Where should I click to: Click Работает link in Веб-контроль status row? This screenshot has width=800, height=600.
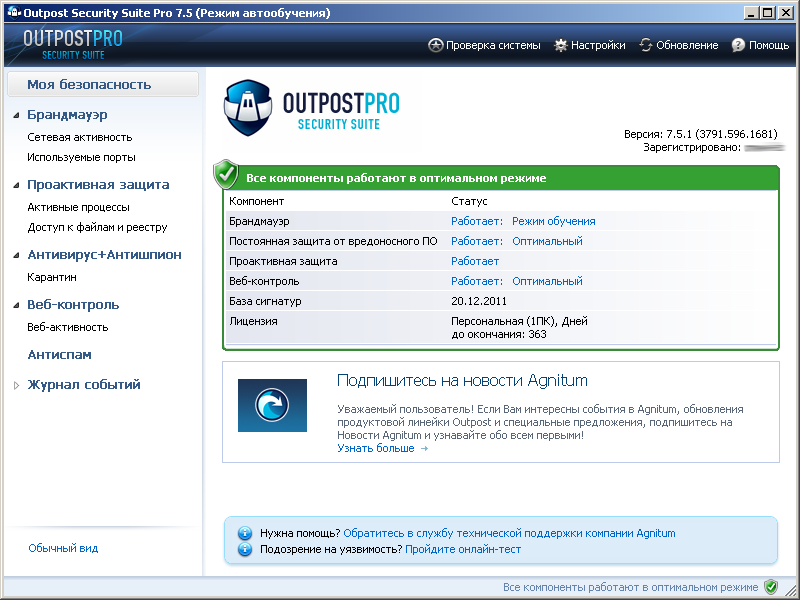click(477, 281)
